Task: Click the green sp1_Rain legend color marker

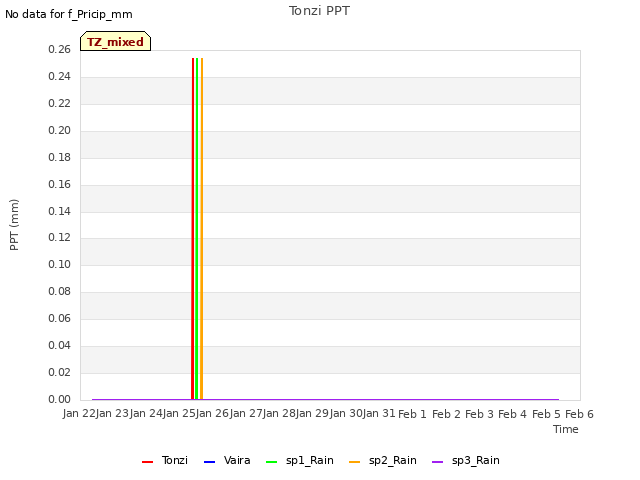Action: click(x=271, y=462)
